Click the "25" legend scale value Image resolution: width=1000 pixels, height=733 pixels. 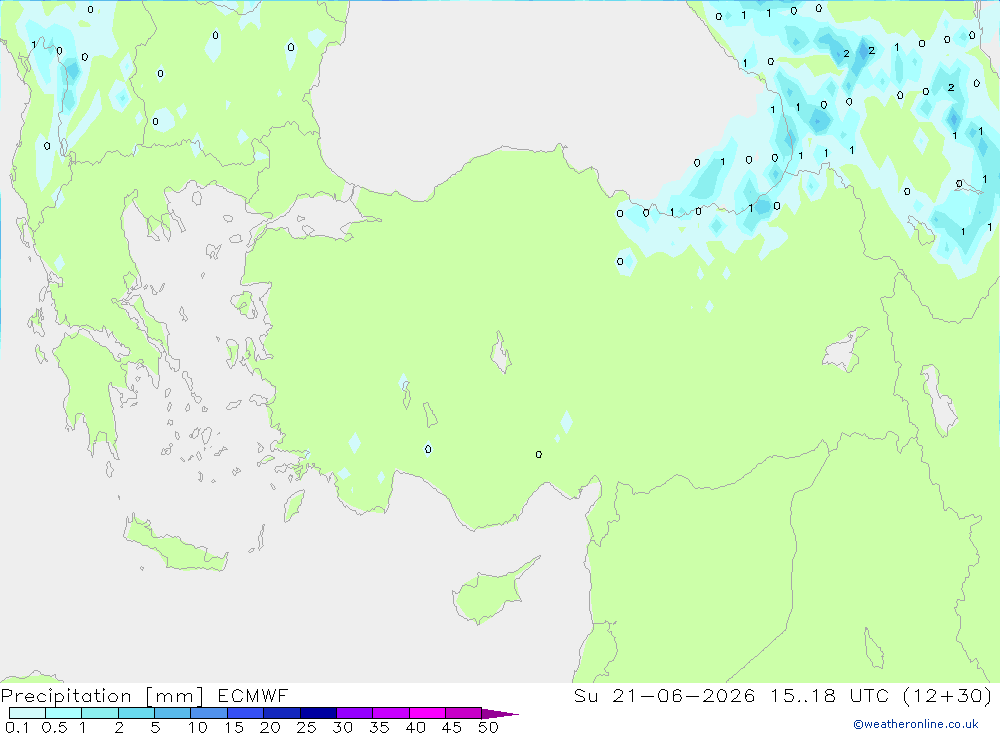click(x=306, y=727)
